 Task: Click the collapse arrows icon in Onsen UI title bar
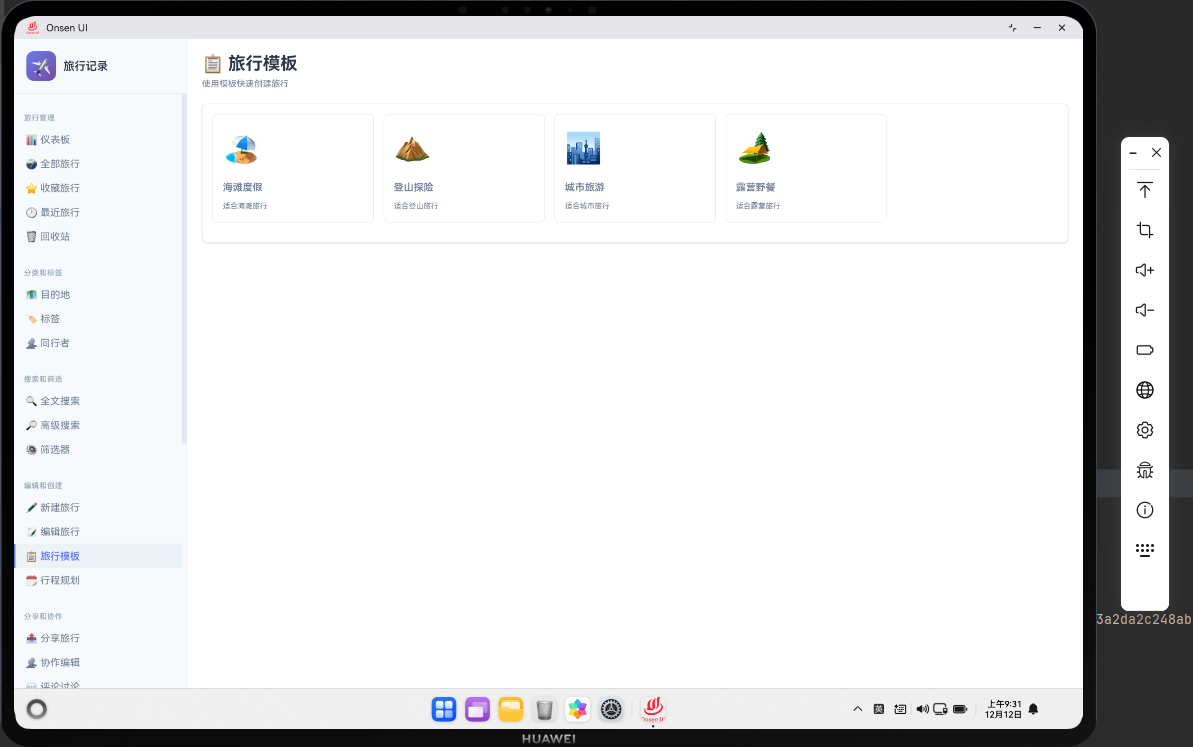[1013, 27]
